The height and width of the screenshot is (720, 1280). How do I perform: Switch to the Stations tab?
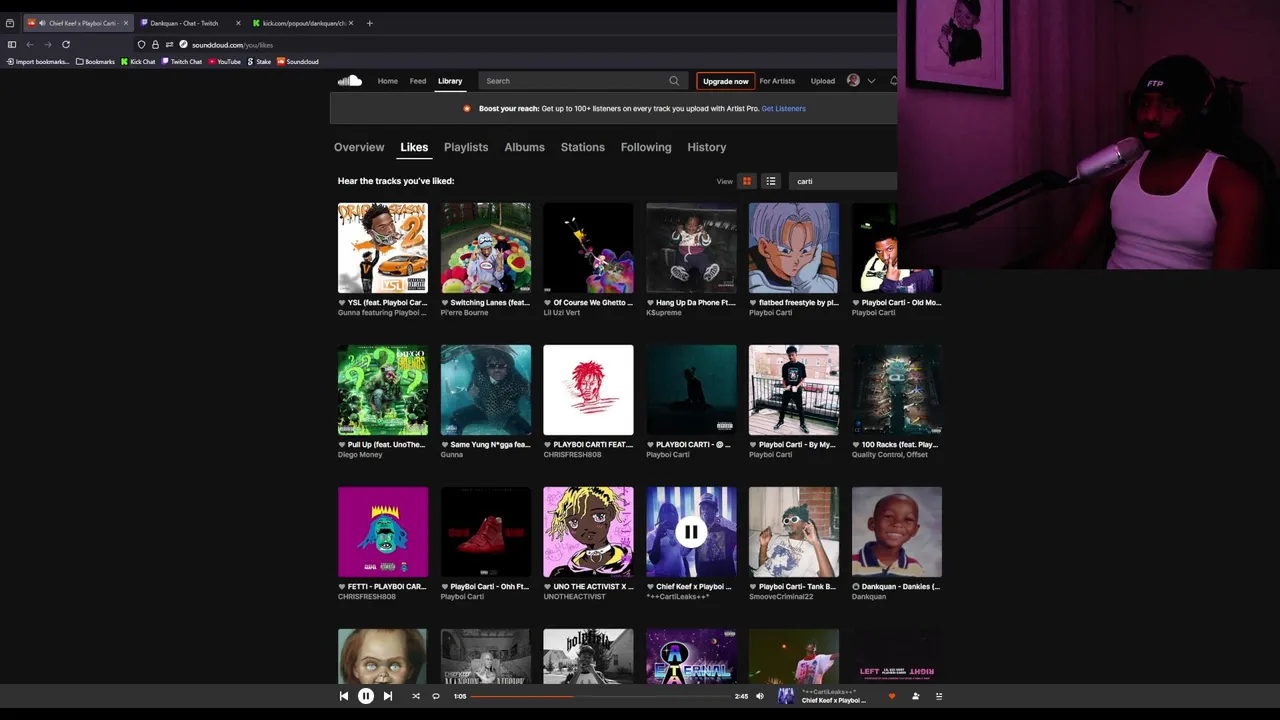(x=583, y=147)
